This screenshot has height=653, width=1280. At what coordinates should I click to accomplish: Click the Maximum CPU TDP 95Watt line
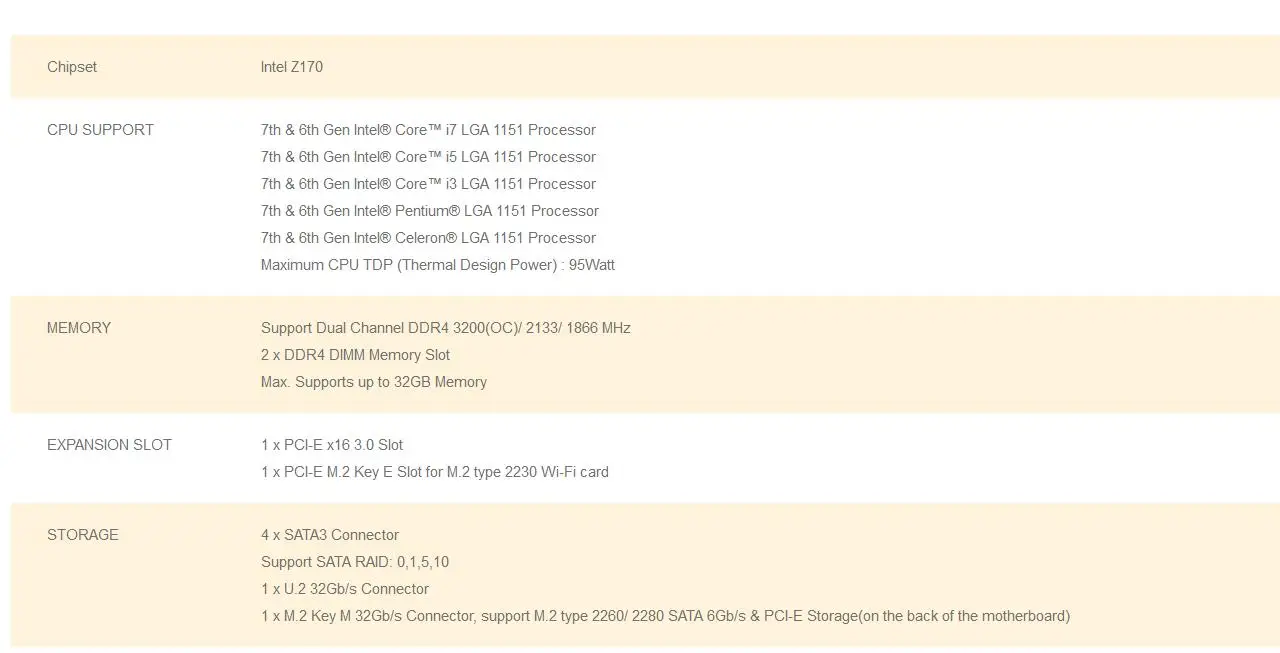(438, 265)
